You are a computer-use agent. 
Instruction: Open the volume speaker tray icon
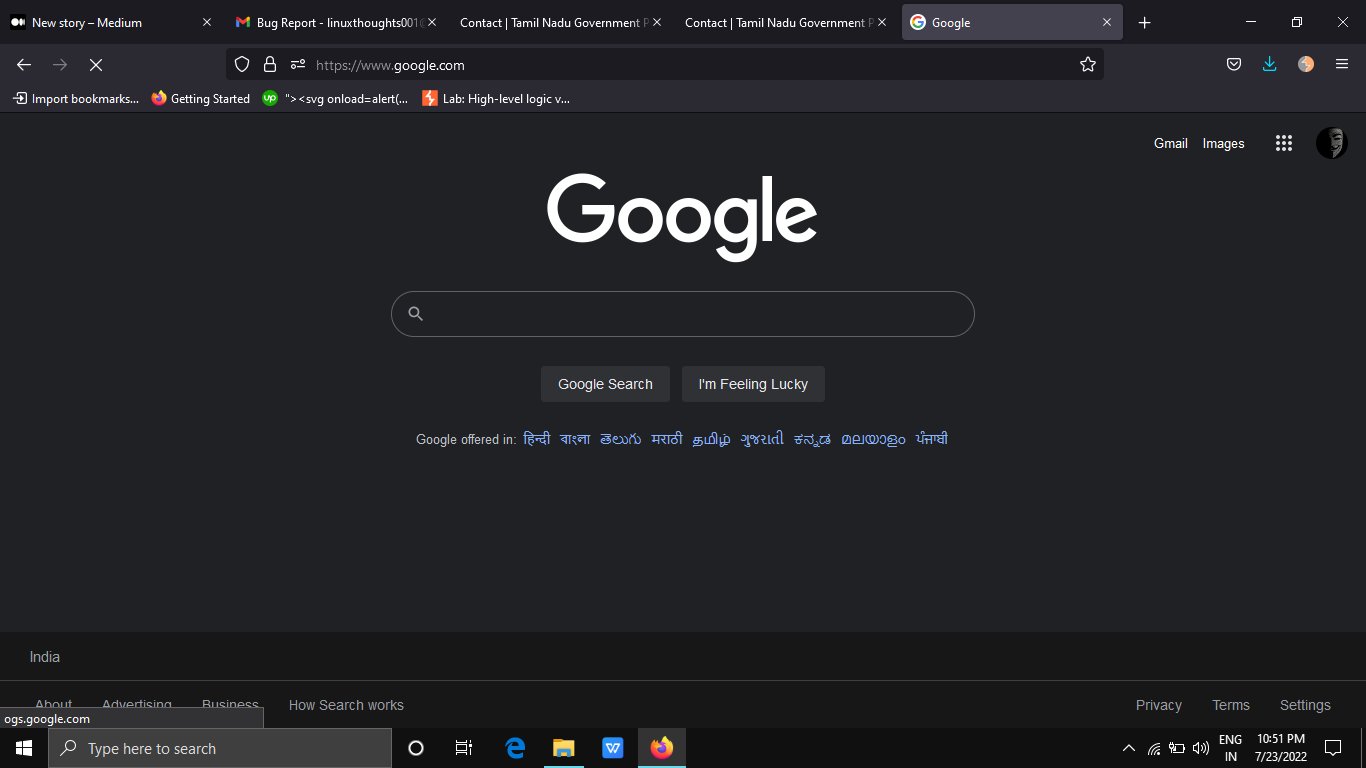click(x=1201, y=748)
